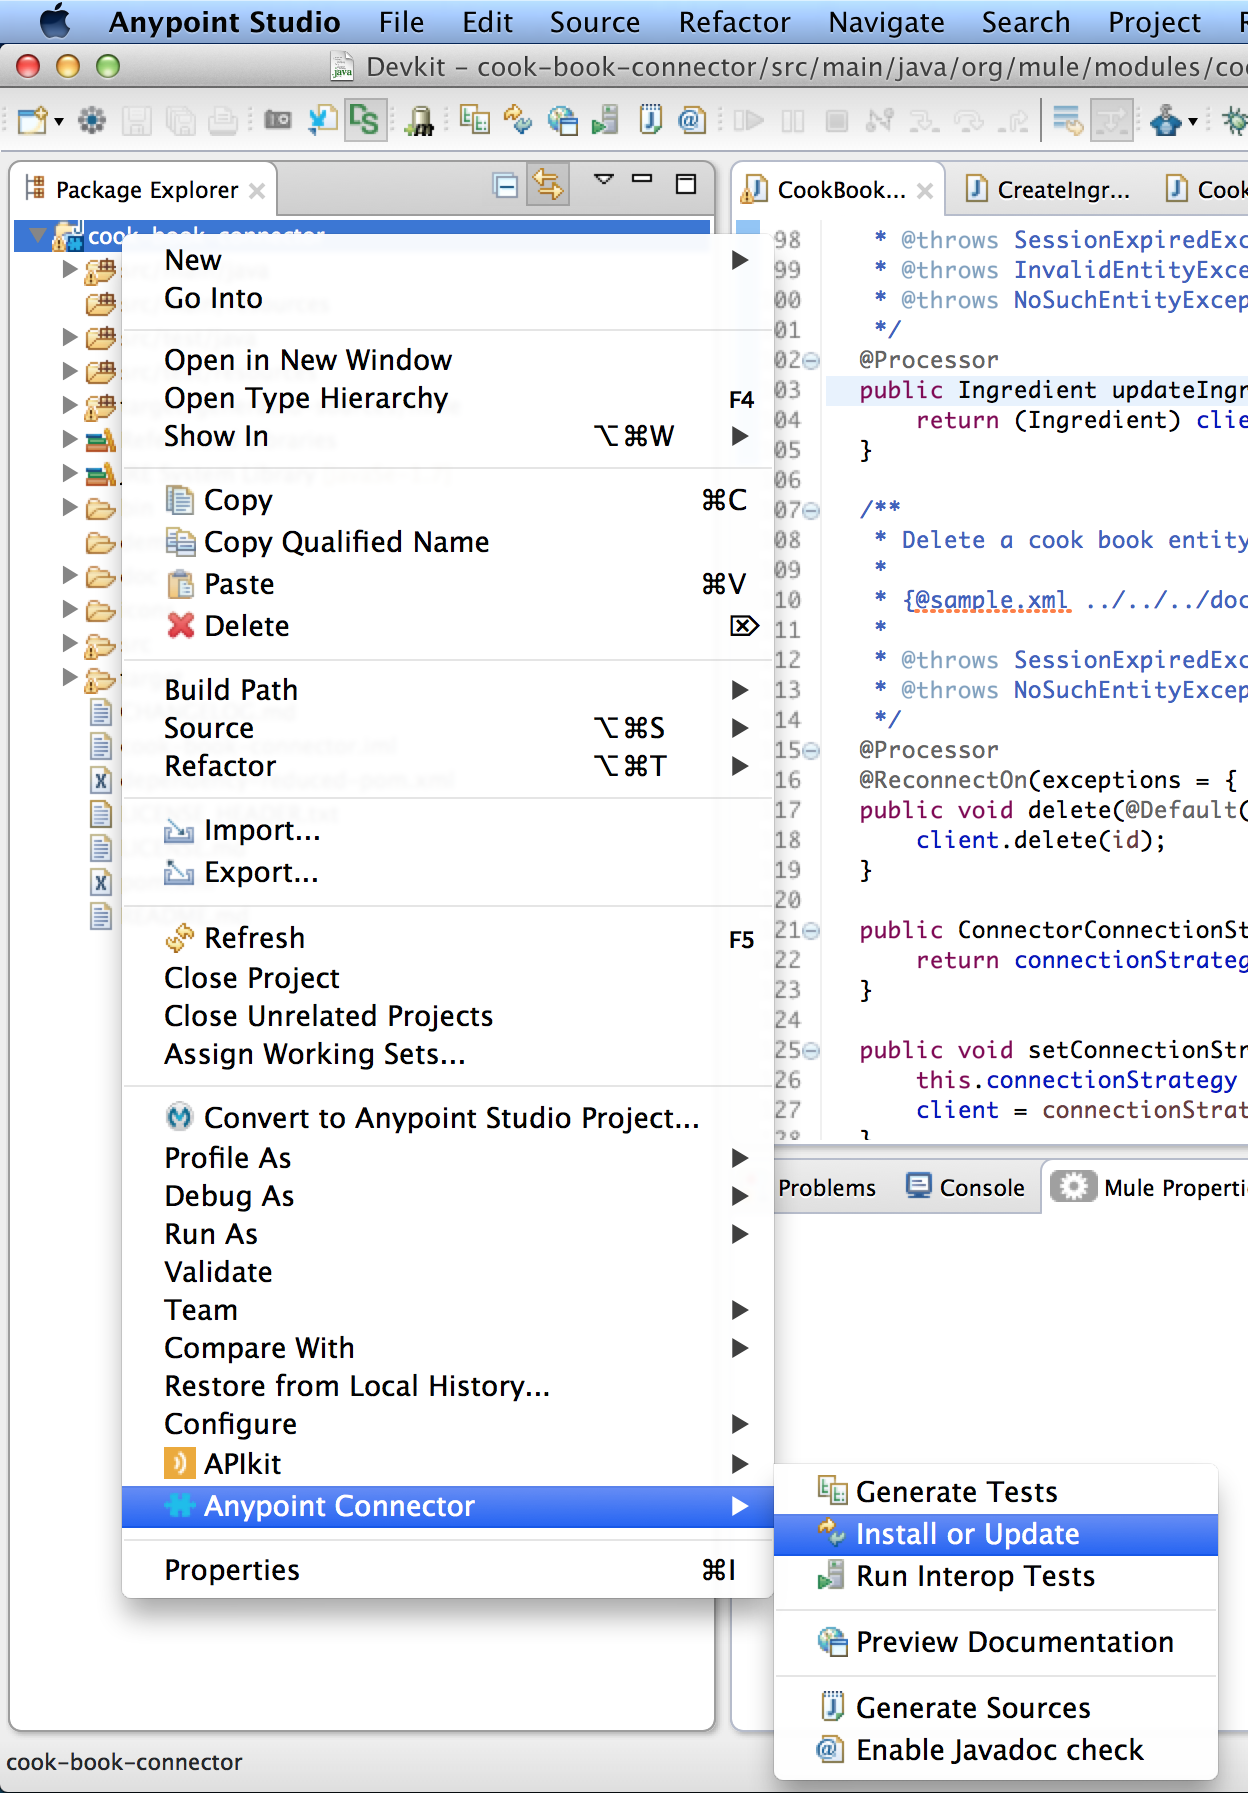The width and height of the screenshot is (1248, 1793).
Task: Collapse the cook-book-connector project tree node
Action: (39, 236)
